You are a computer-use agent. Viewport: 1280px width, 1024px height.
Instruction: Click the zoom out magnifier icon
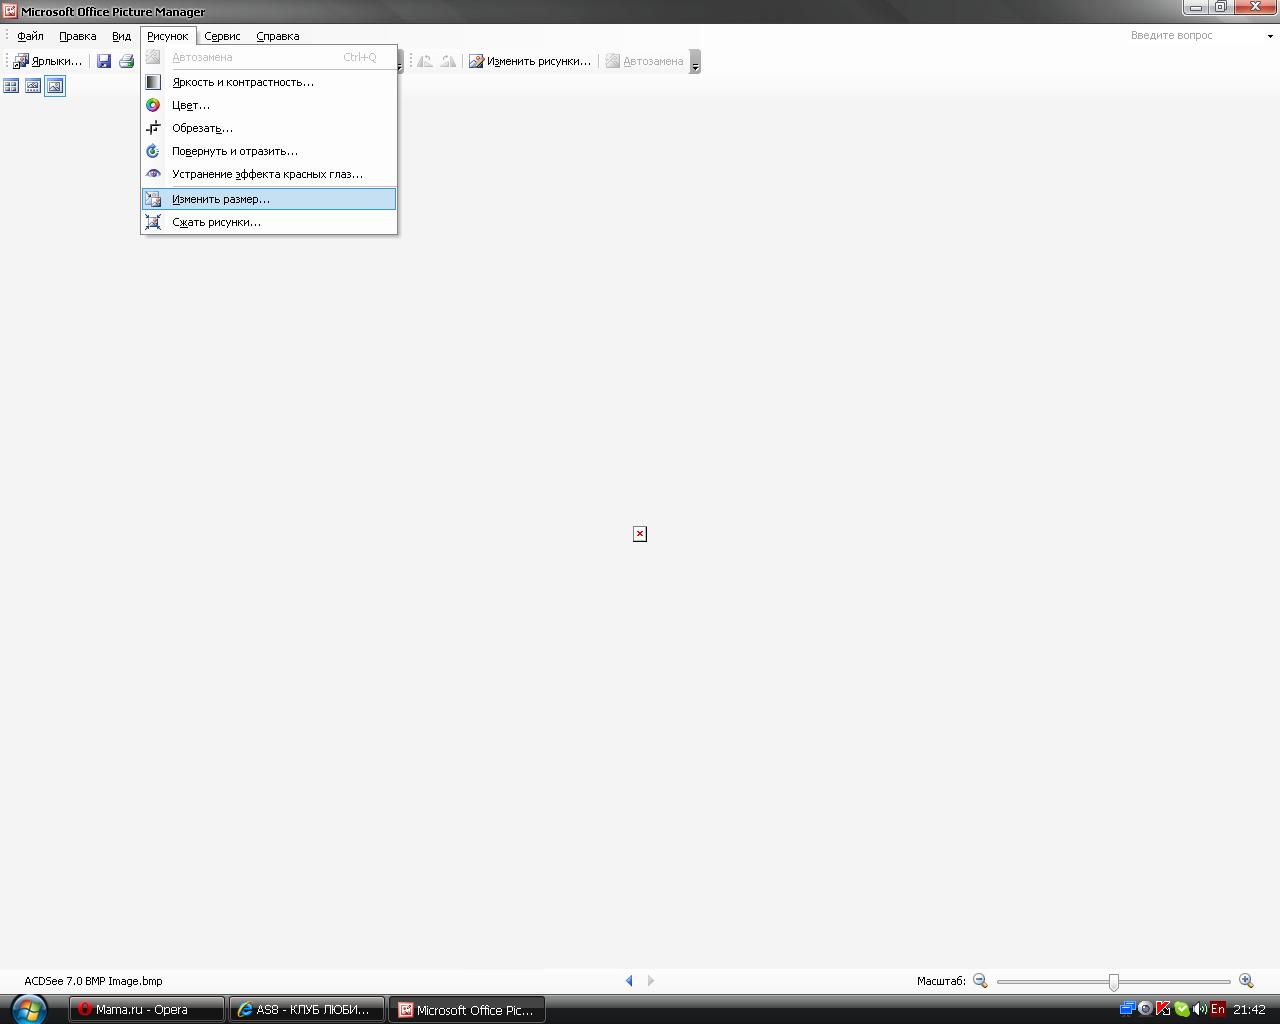(980, 981)
